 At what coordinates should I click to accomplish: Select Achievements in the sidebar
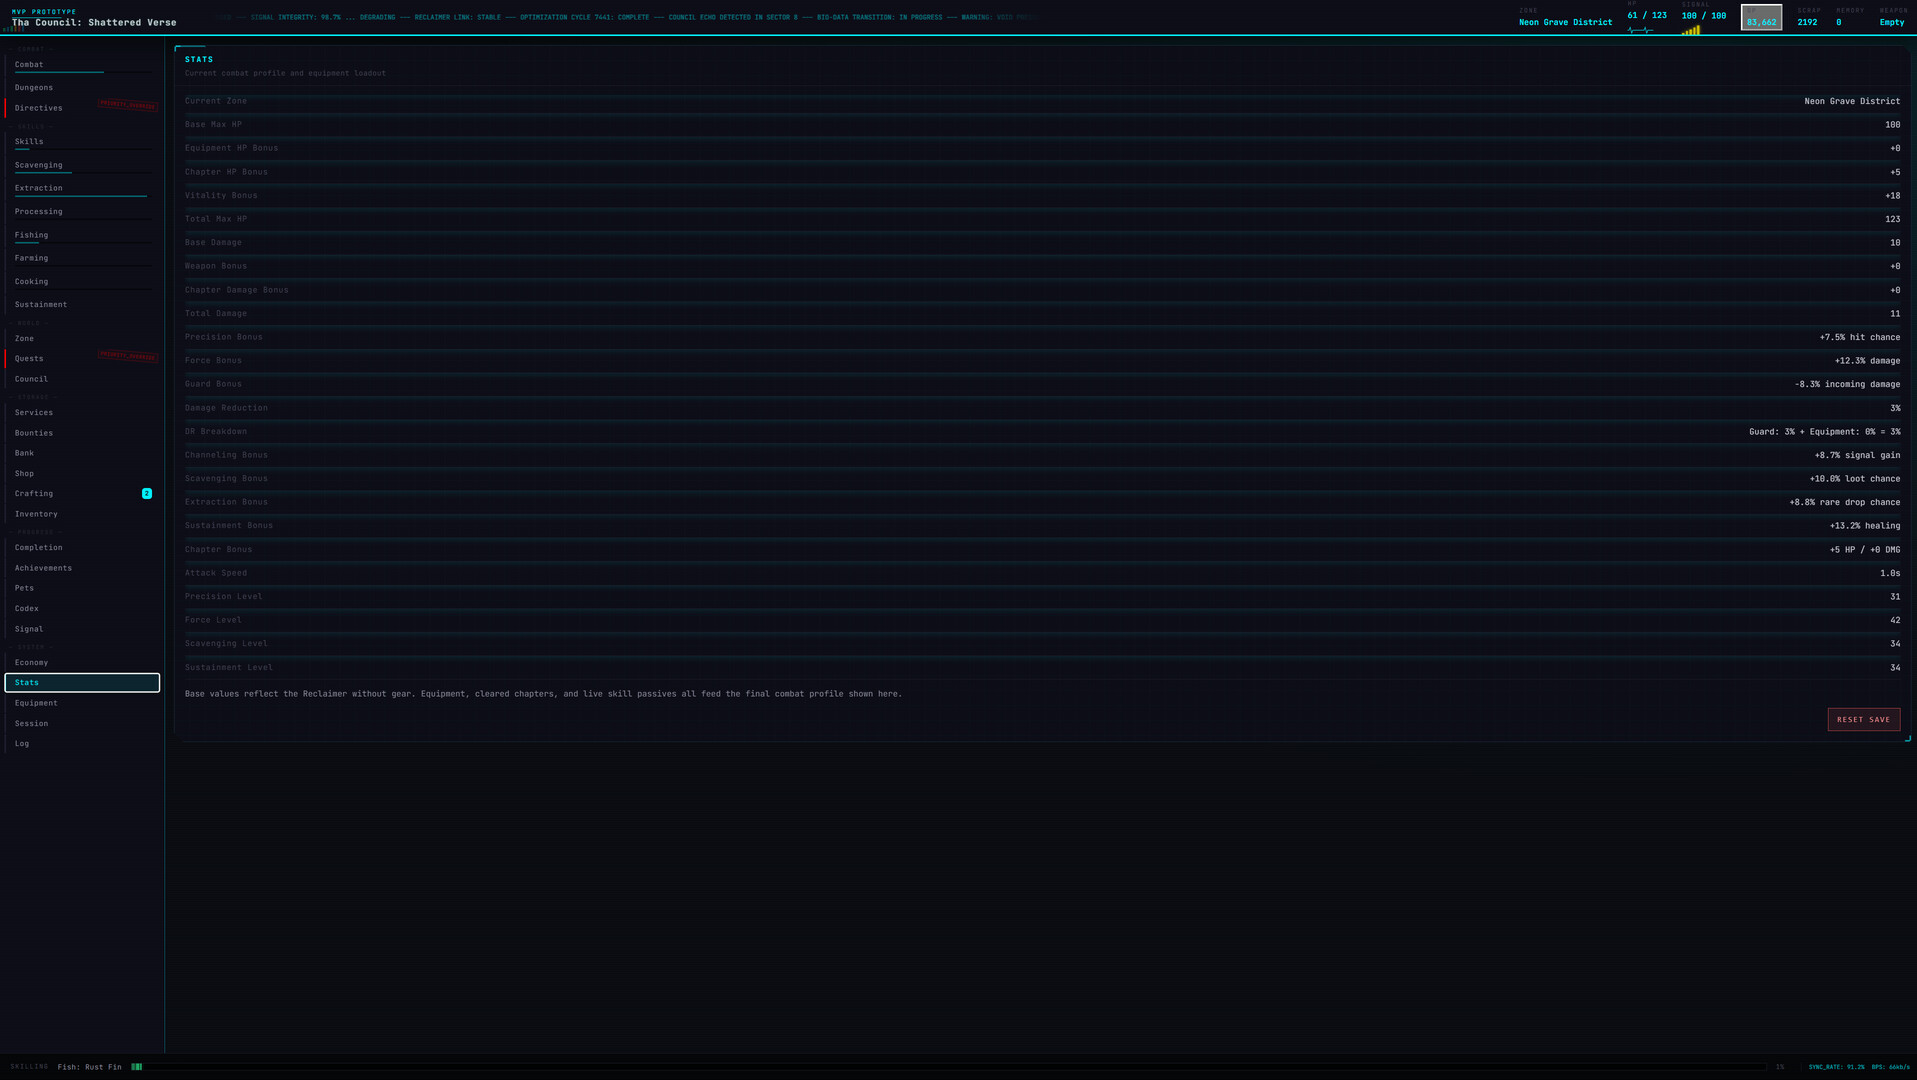pos(43,568)
